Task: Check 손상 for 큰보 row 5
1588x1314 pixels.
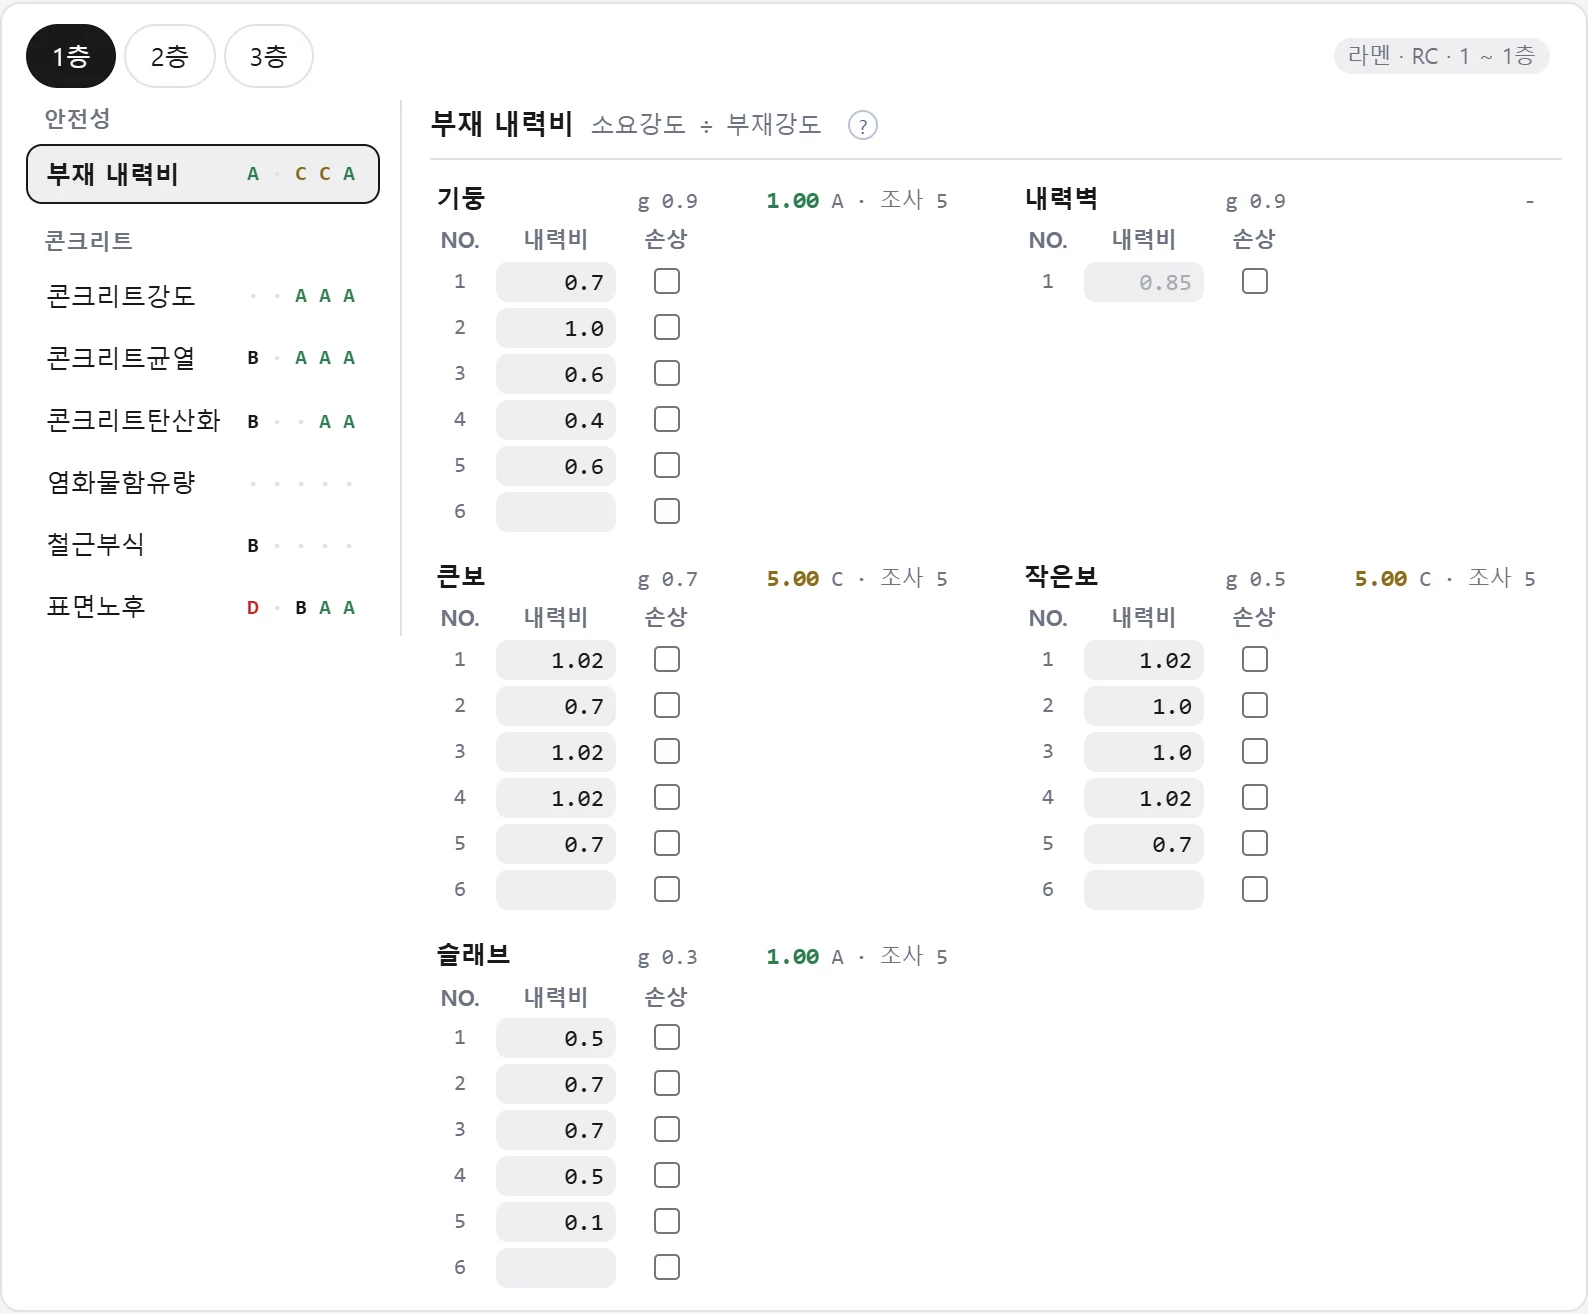Action: (x=667, y=844)
